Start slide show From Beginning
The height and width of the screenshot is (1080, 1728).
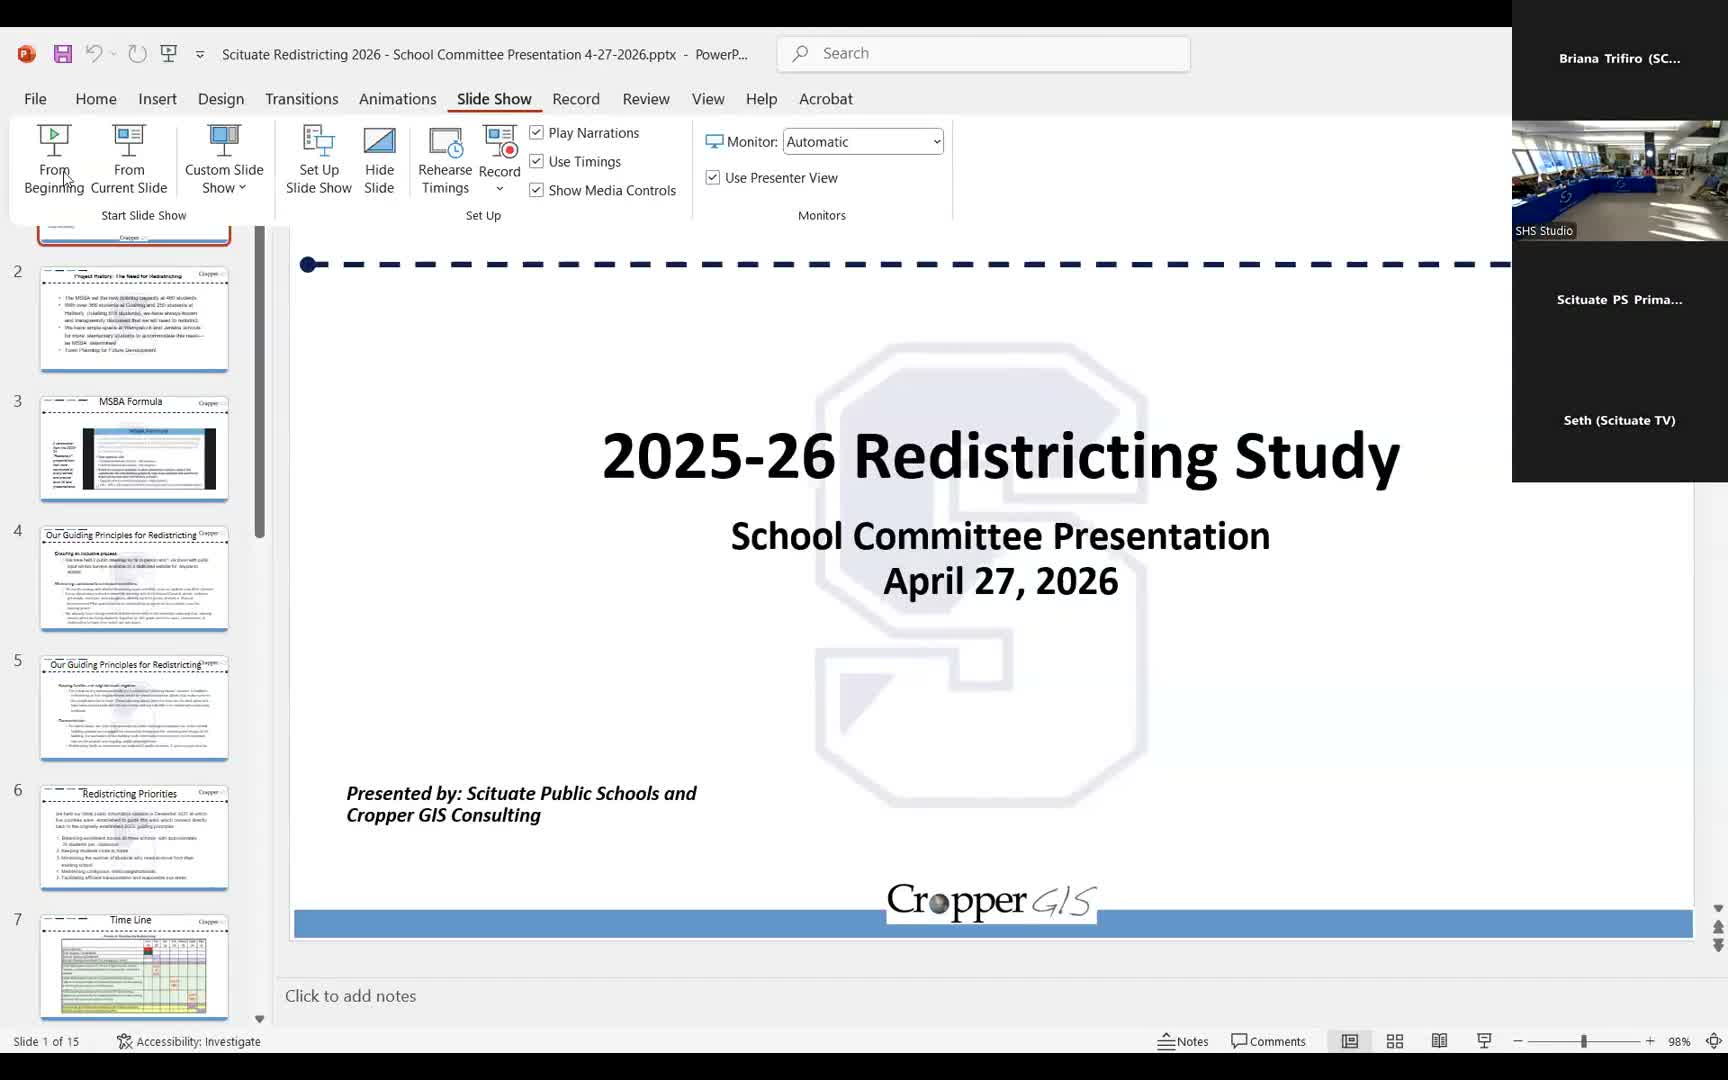pyautogui.click(x=54, y=159)
